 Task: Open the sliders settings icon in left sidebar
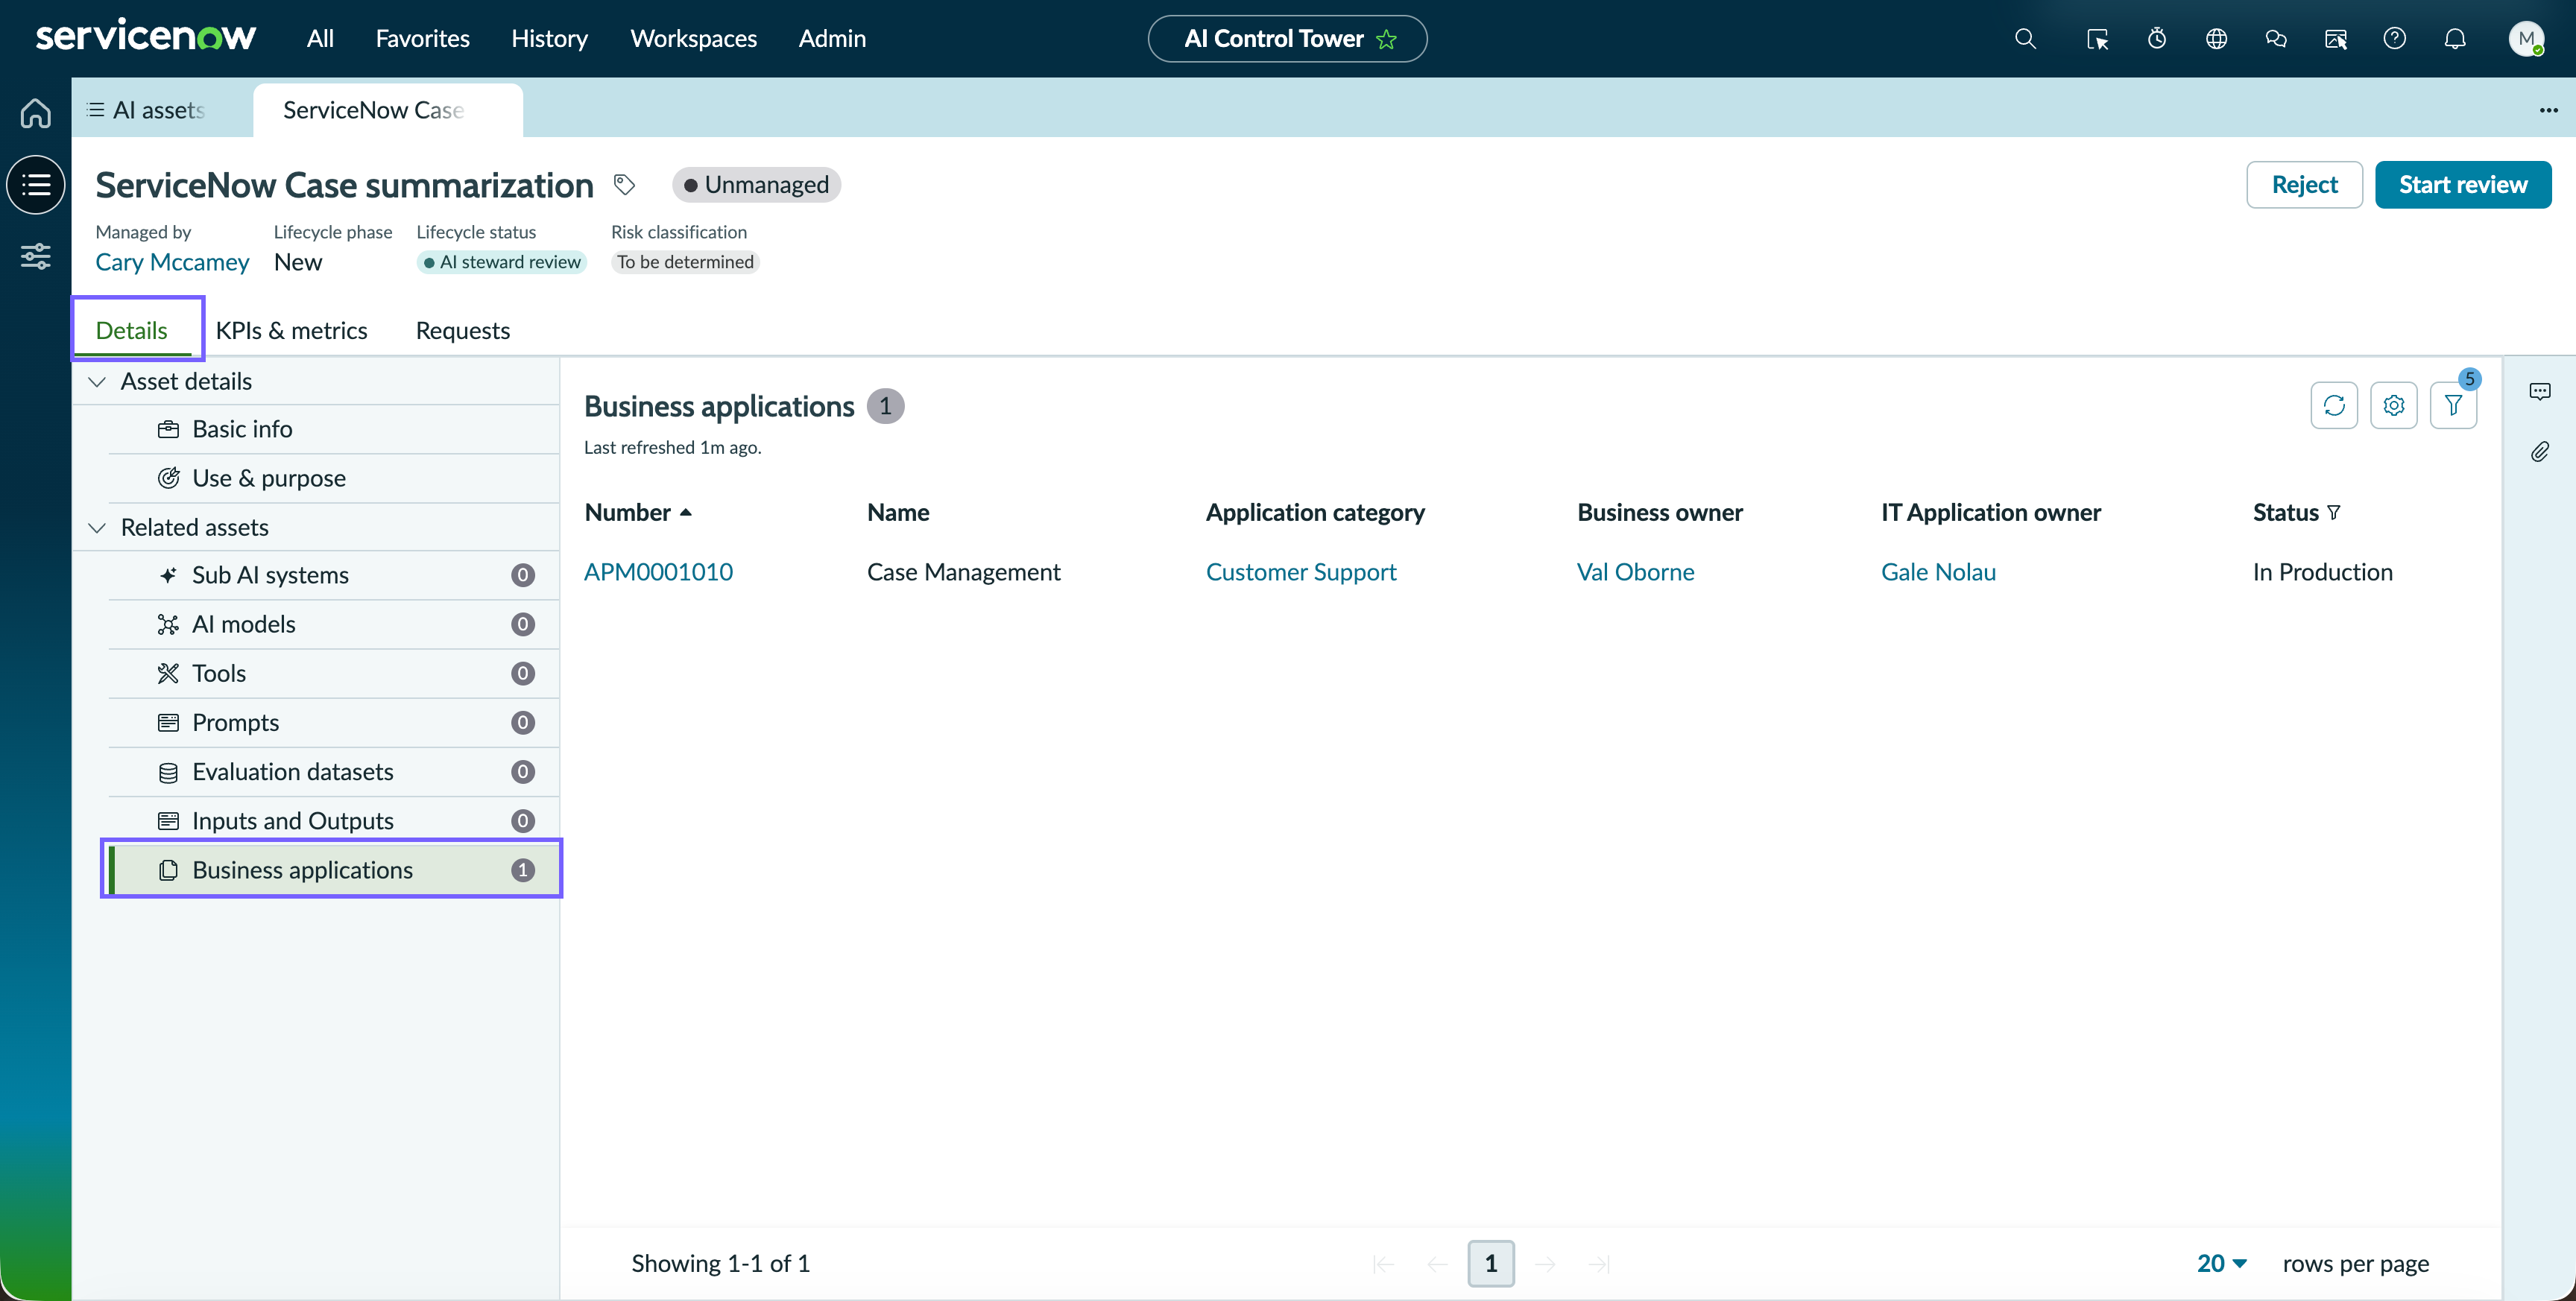[x=36, y=256]
